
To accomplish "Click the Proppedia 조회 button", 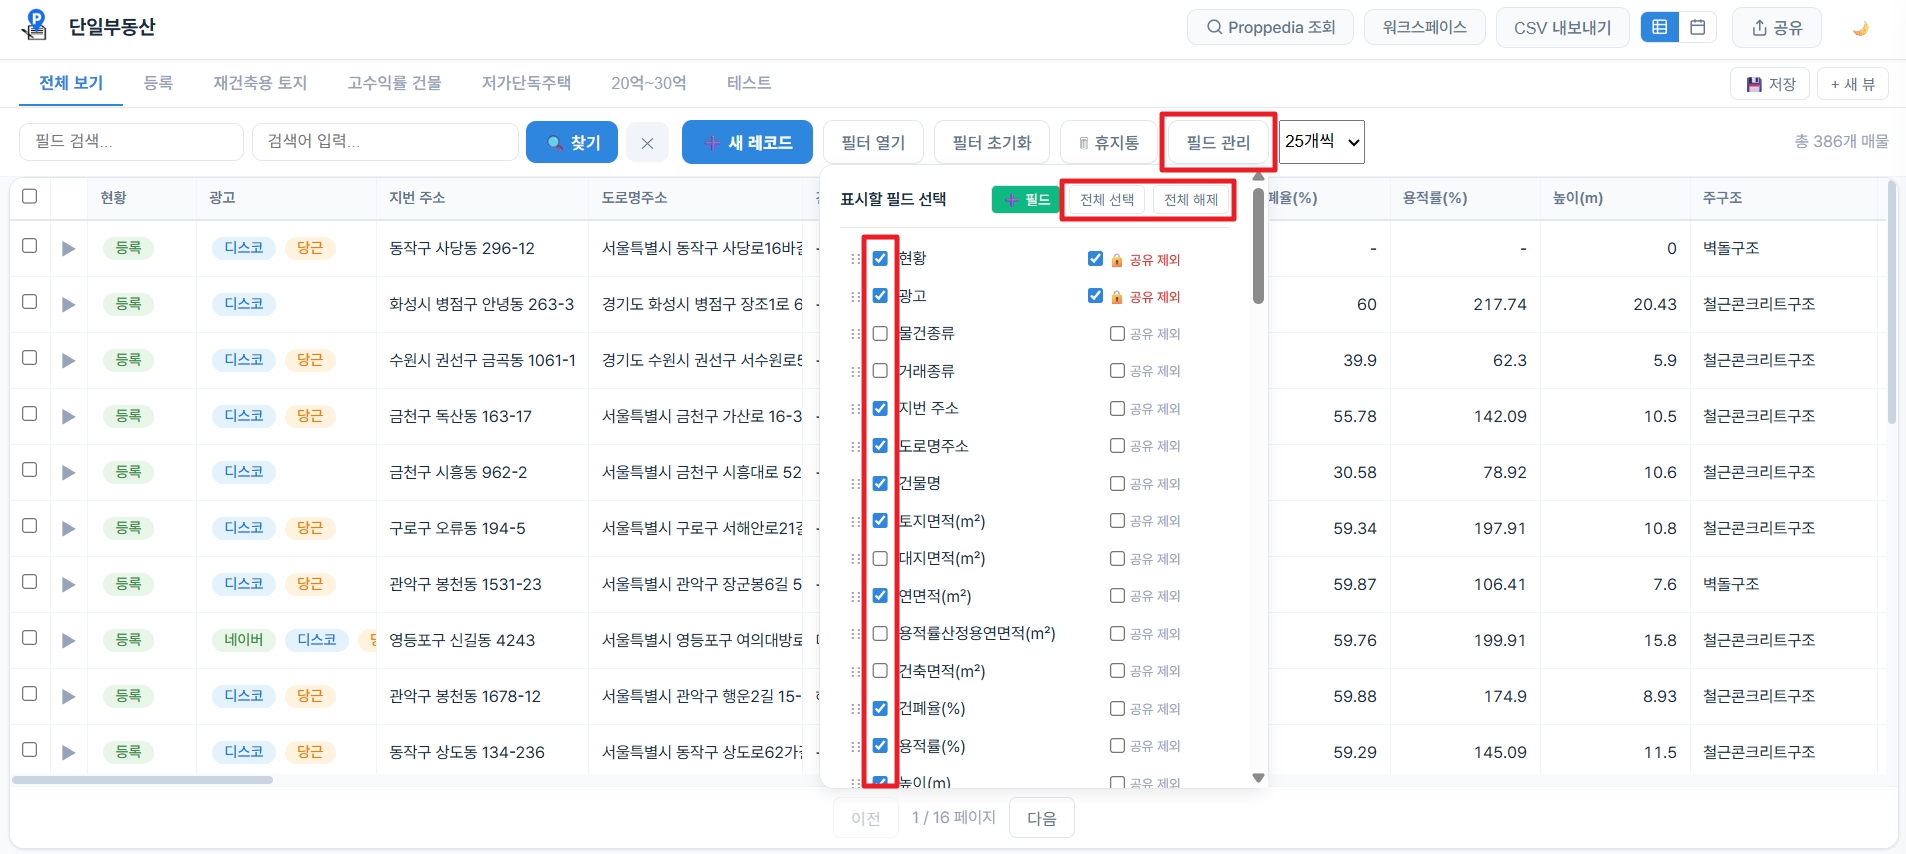I will pyautogui.click(x=1270, y=27).
